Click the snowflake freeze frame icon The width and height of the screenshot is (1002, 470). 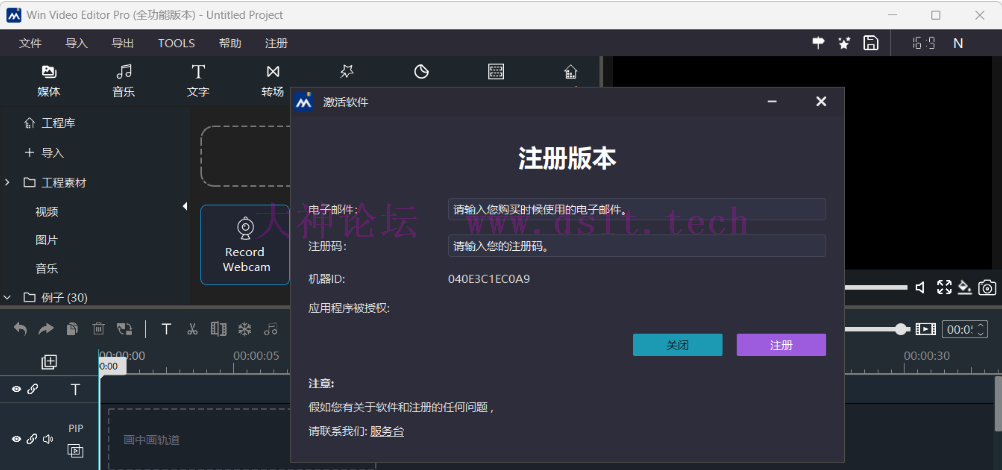click(x=244, y=329)
